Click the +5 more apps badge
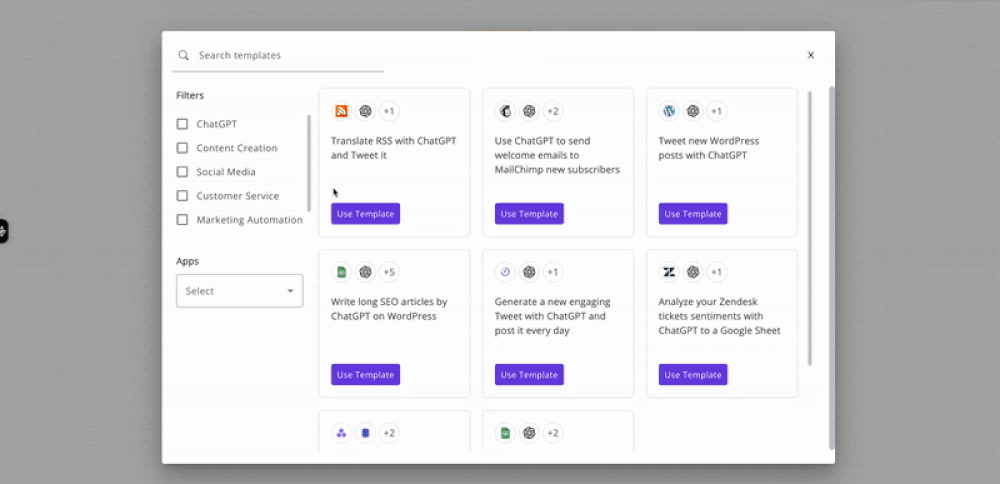This screenshot has height=484, width=1000. pyautogui.click(x=389, y=272)
